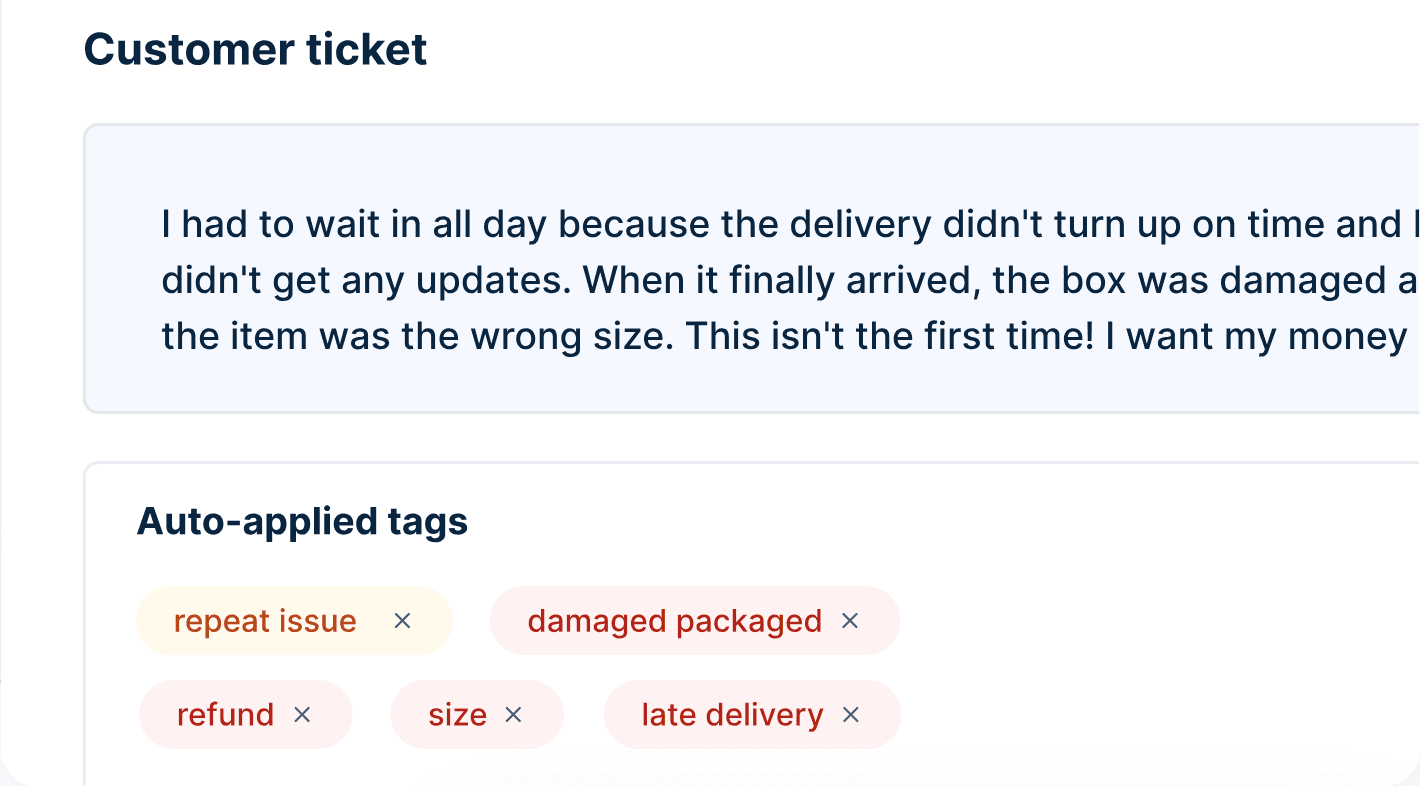
Task: Delete the refund tag
Action: tap(302, 715)
